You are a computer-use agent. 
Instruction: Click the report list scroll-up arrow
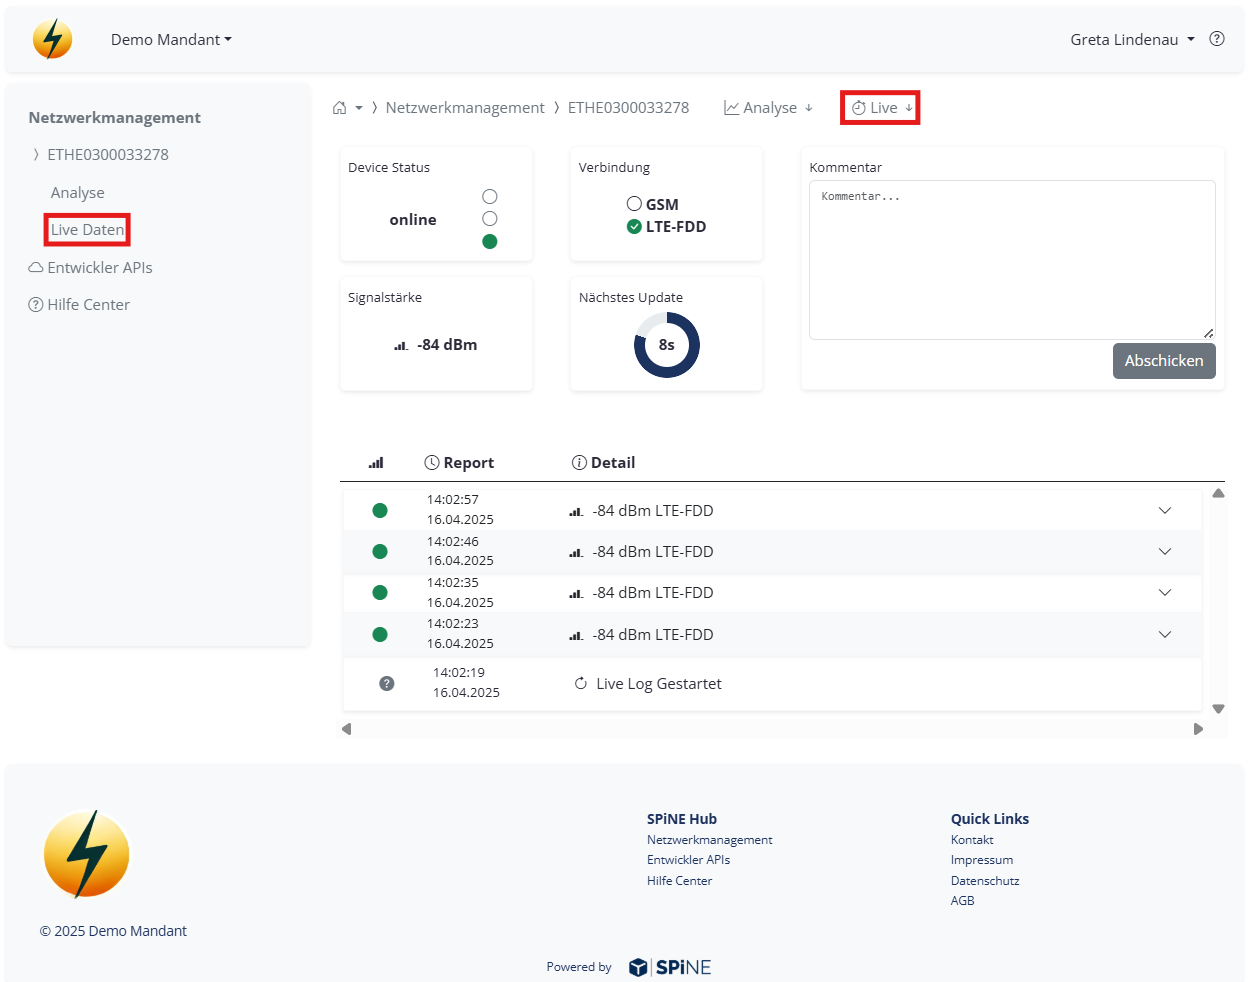click(1218, 493)
